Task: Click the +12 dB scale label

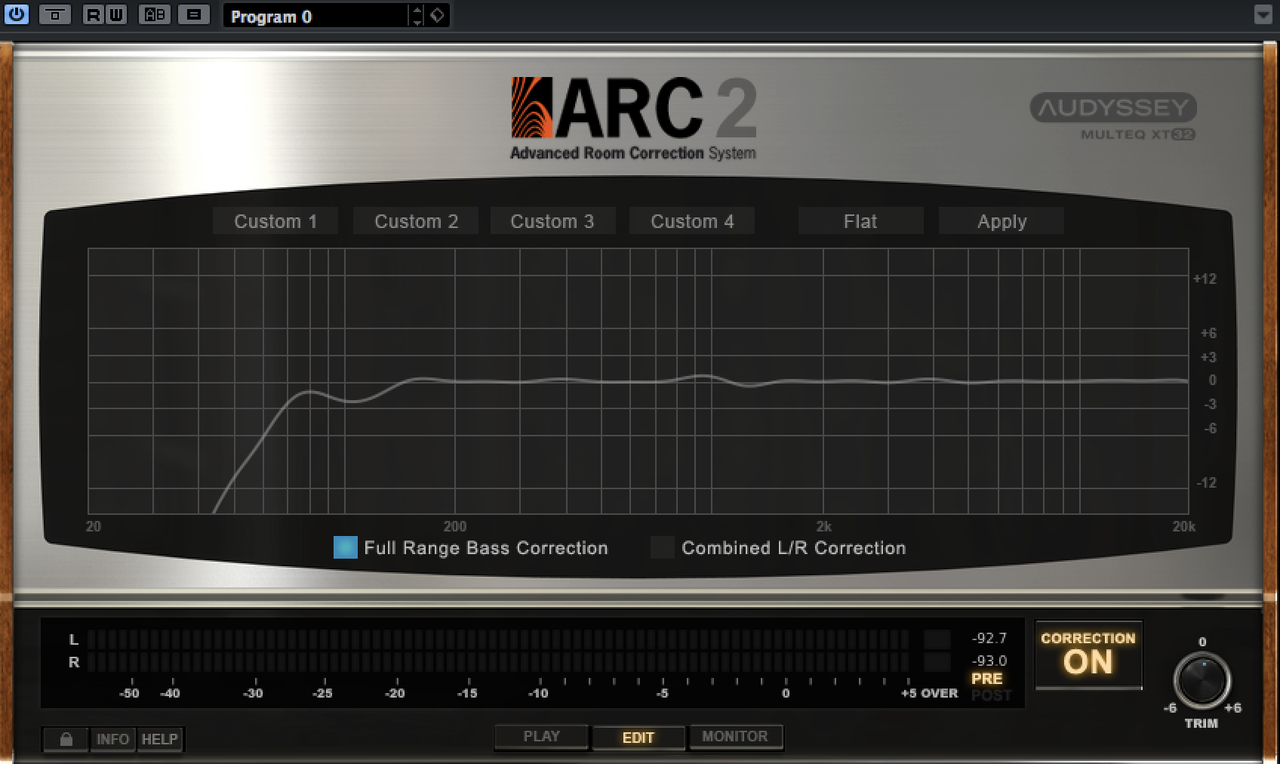Action: point(1205,279)
